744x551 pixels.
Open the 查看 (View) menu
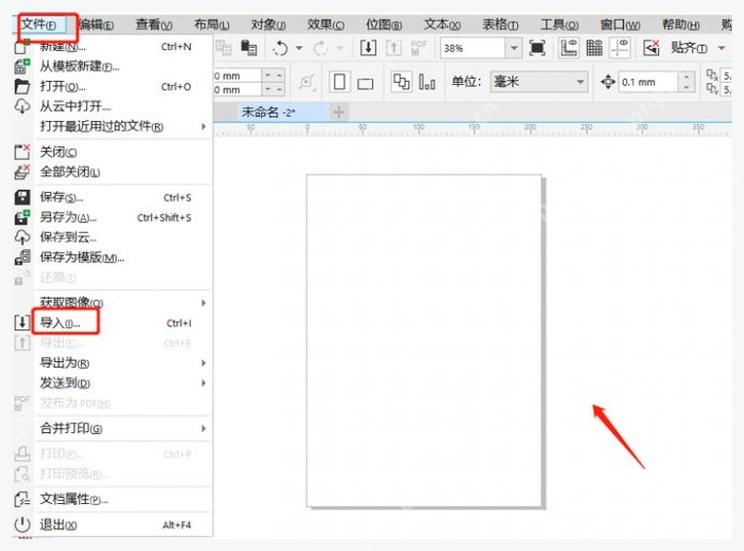pos(154,25)
